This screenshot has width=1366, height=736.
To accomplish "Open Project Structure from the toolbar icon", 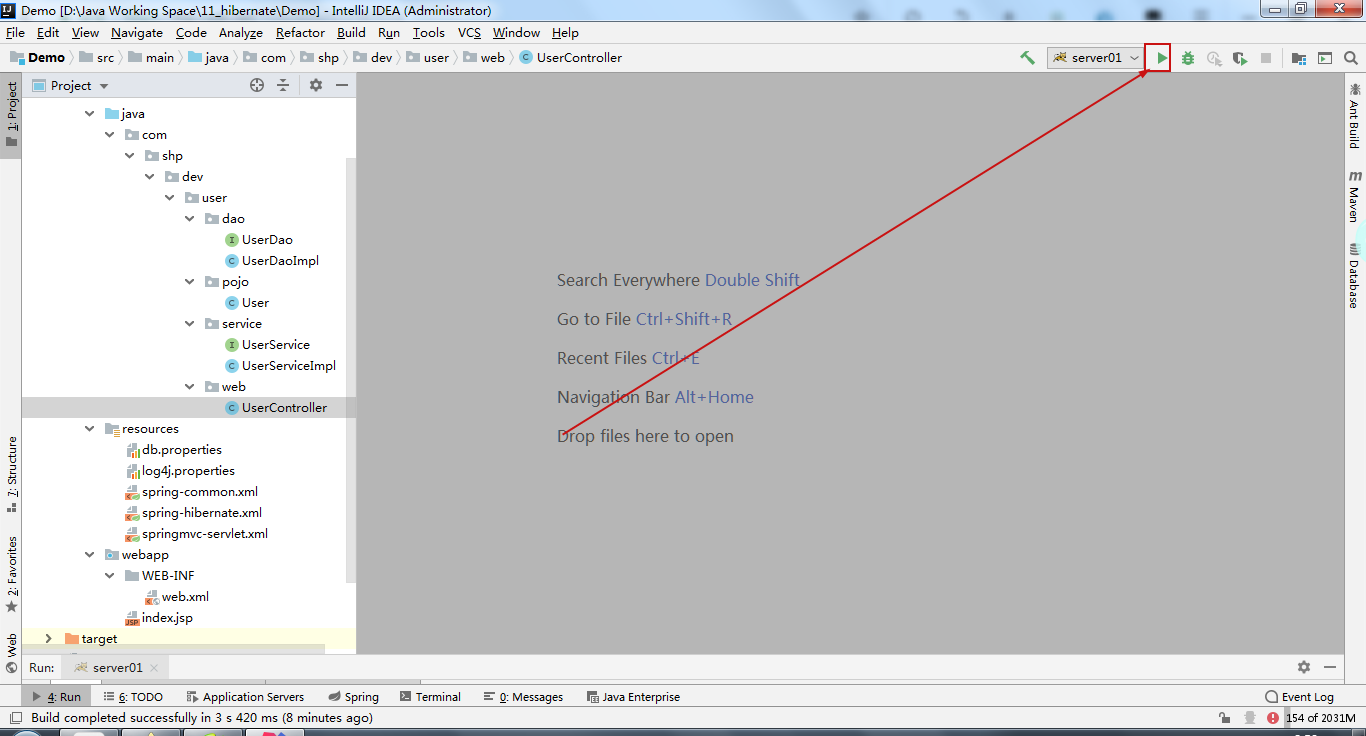I will (1299, 58).
